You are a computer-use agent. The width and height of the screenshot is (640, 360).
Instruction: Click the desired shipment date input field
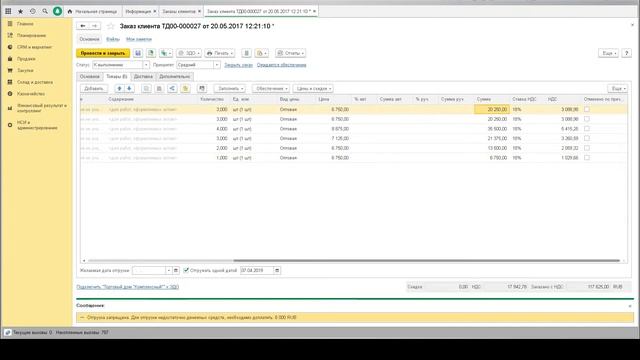point(149,270)
